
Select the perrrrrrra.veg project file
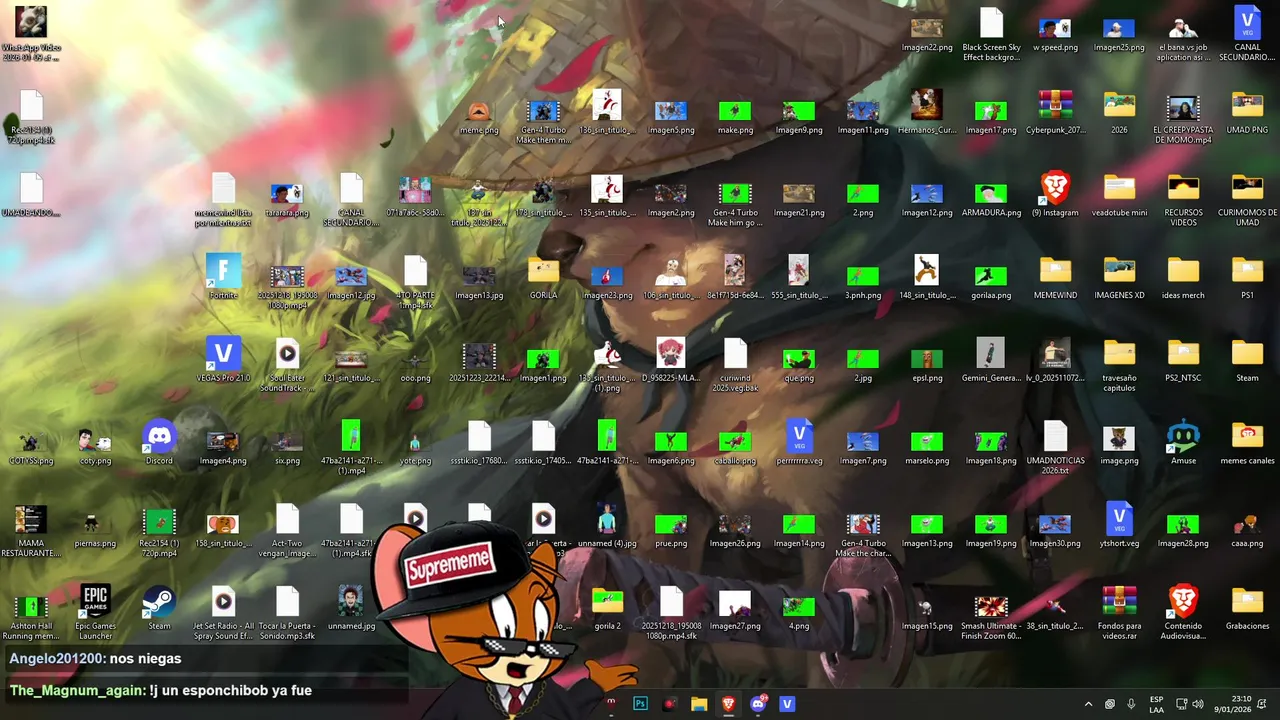799,443
